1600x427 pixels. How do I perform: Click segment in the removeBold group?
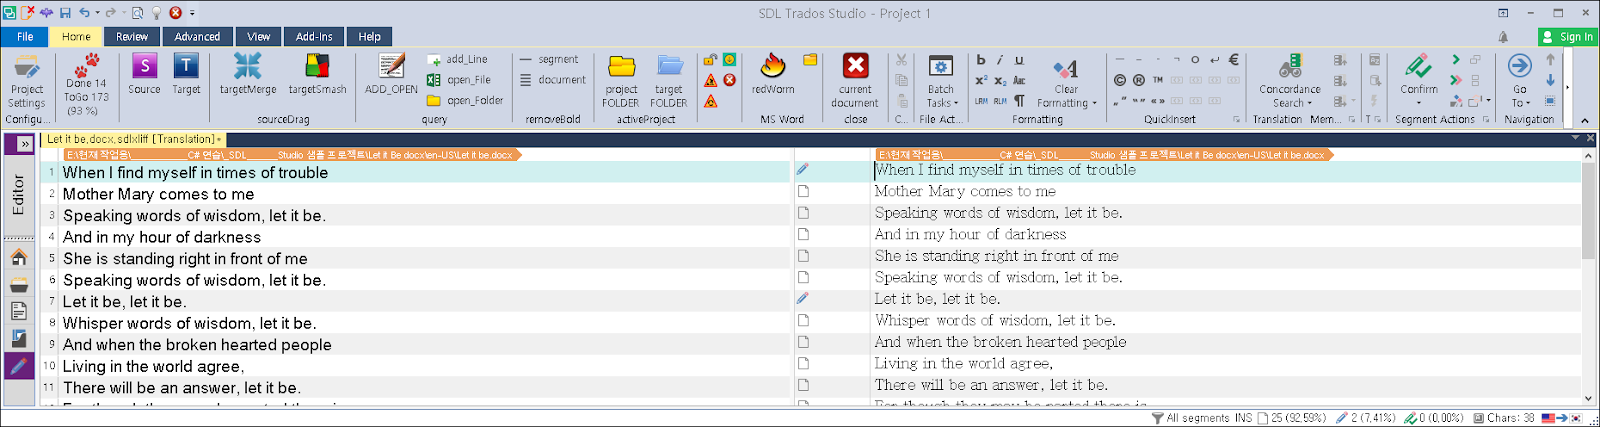click(x=549, y=60)
